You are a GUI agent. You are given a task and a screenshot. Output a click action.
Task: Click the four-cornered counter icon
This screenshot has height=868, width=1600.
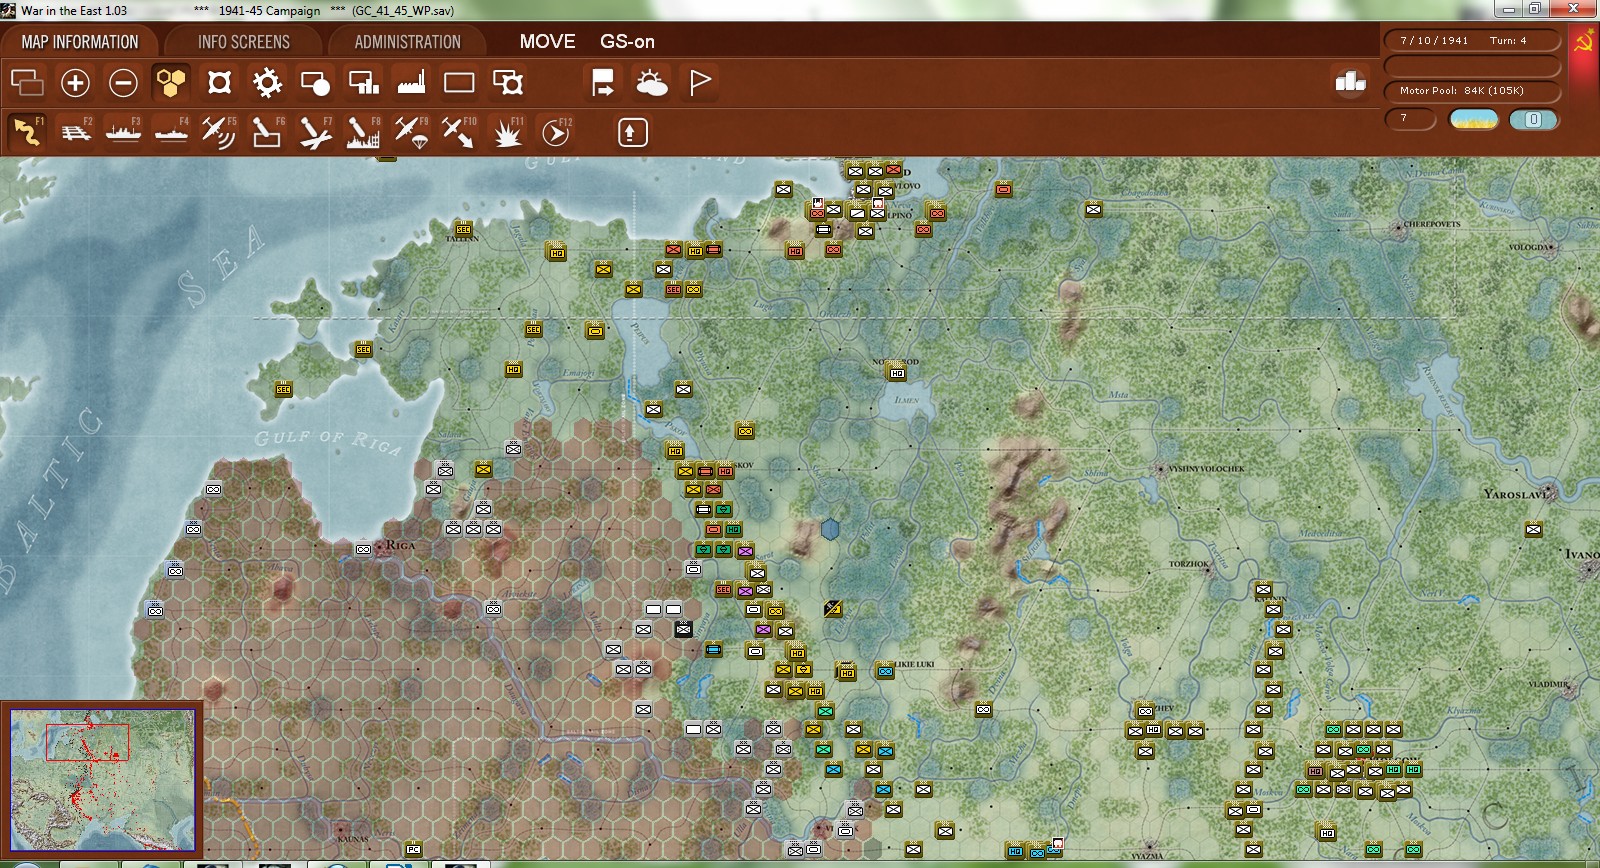tap(219, 83)
